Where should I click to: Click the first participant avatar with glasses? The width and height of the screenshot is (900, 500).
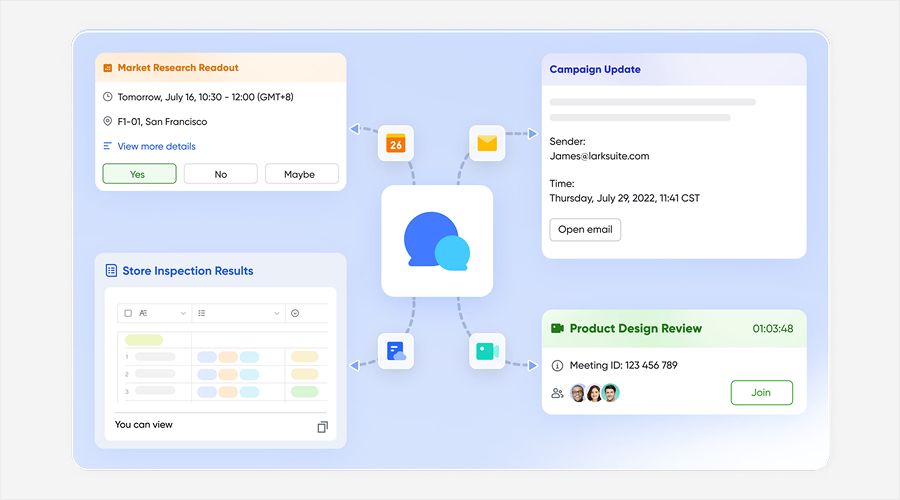(578, 393)
